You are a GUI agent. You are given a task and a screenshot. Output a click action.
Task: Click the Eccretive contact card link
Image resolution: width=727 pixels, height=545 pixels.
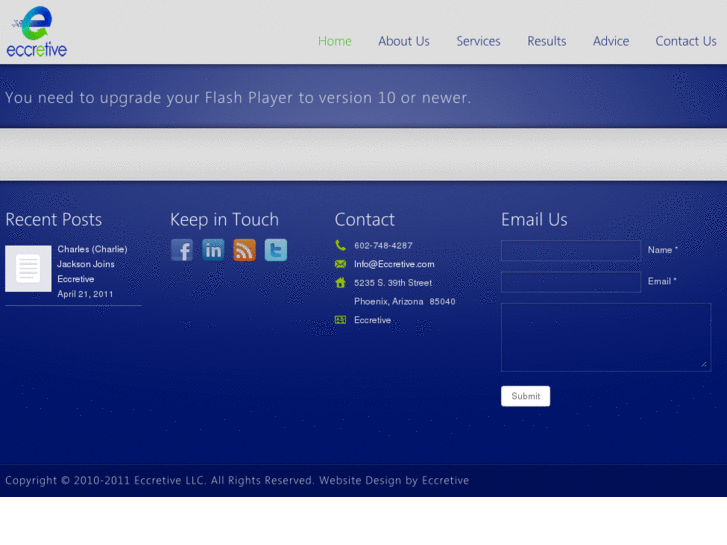[x=372, y=320]
